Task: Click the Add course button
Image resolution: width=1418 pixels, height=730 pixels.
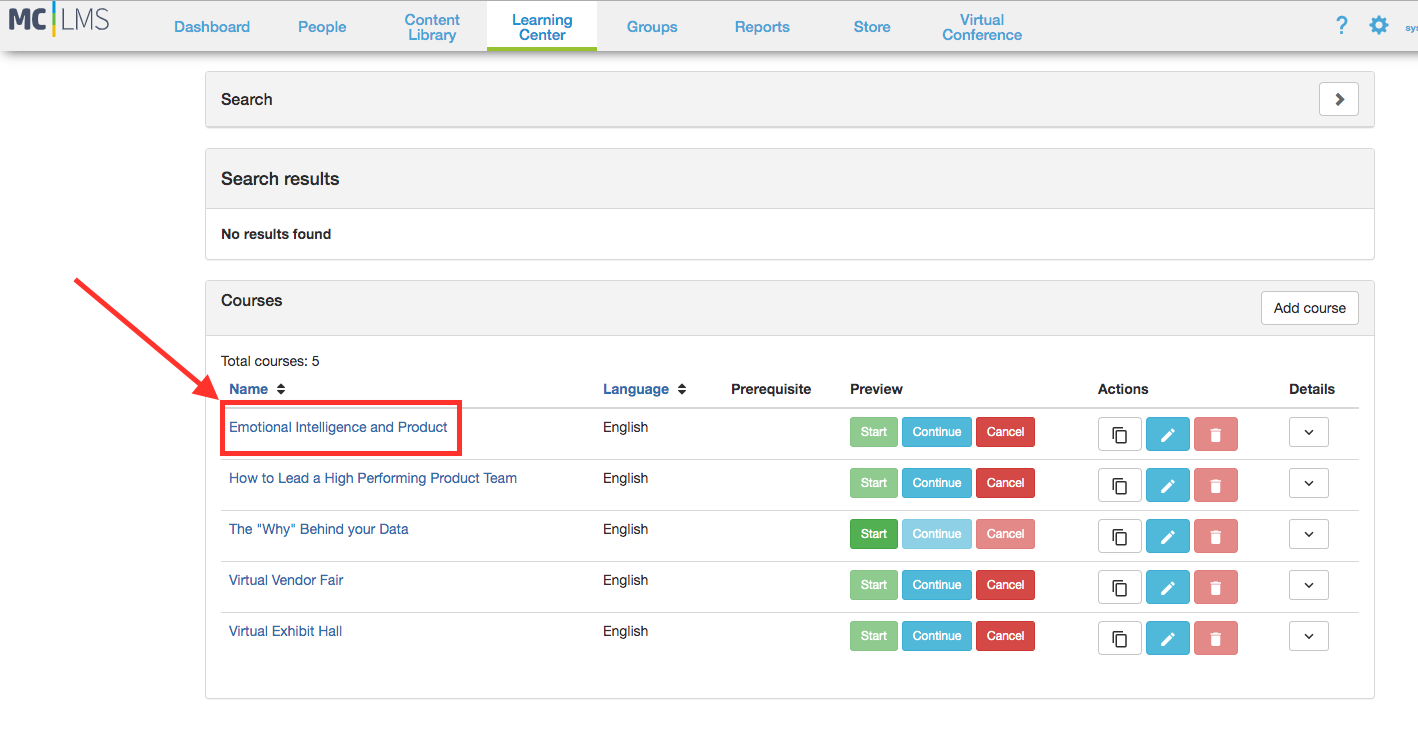Action: point(1309,308)
